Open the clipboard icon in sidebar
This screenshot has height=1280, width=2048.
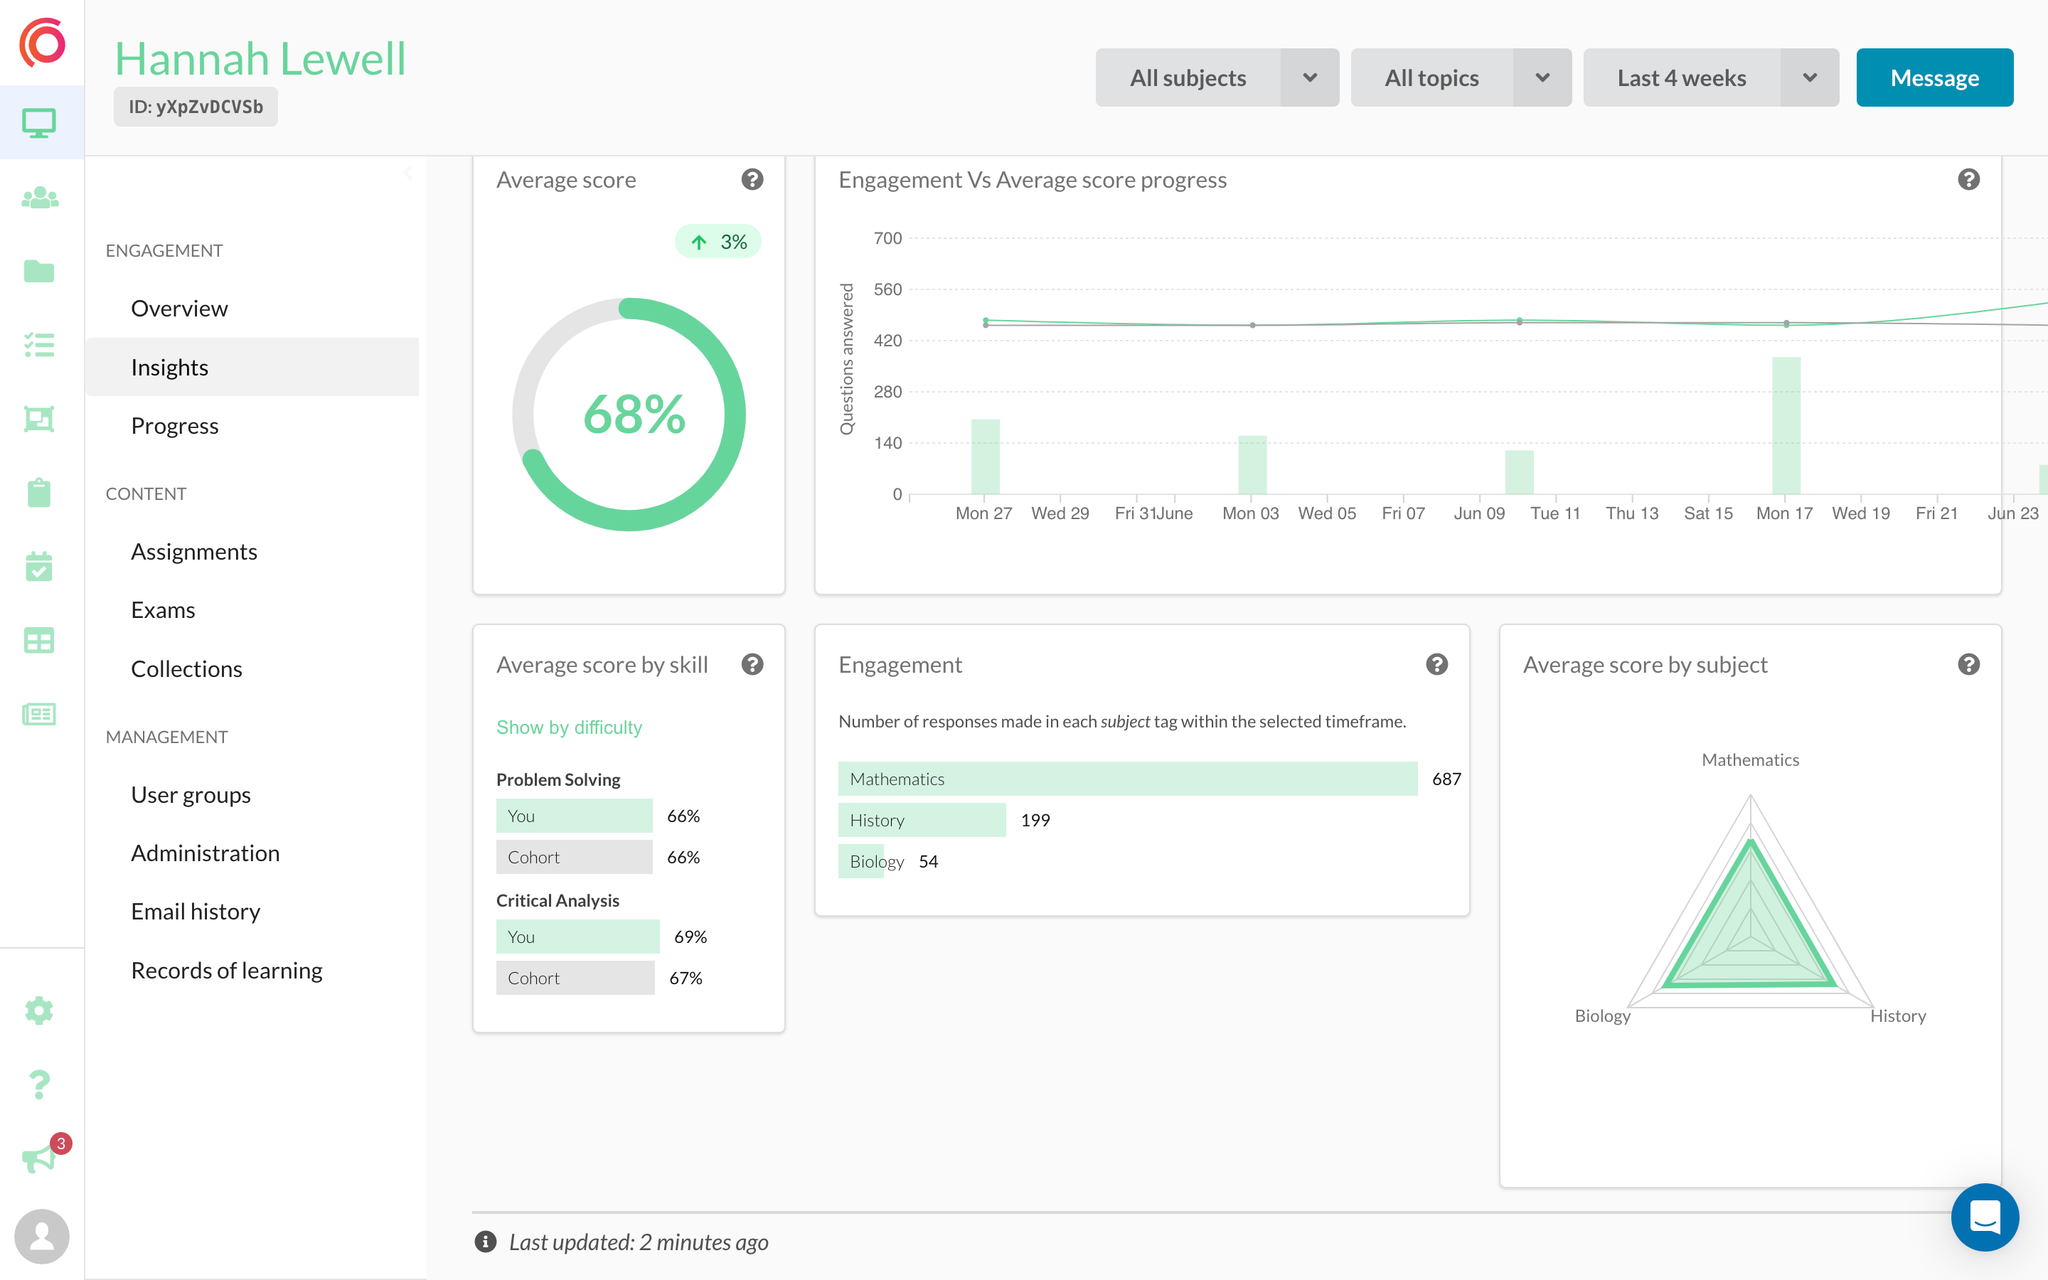pyautogui.click(x=39, y=492)
